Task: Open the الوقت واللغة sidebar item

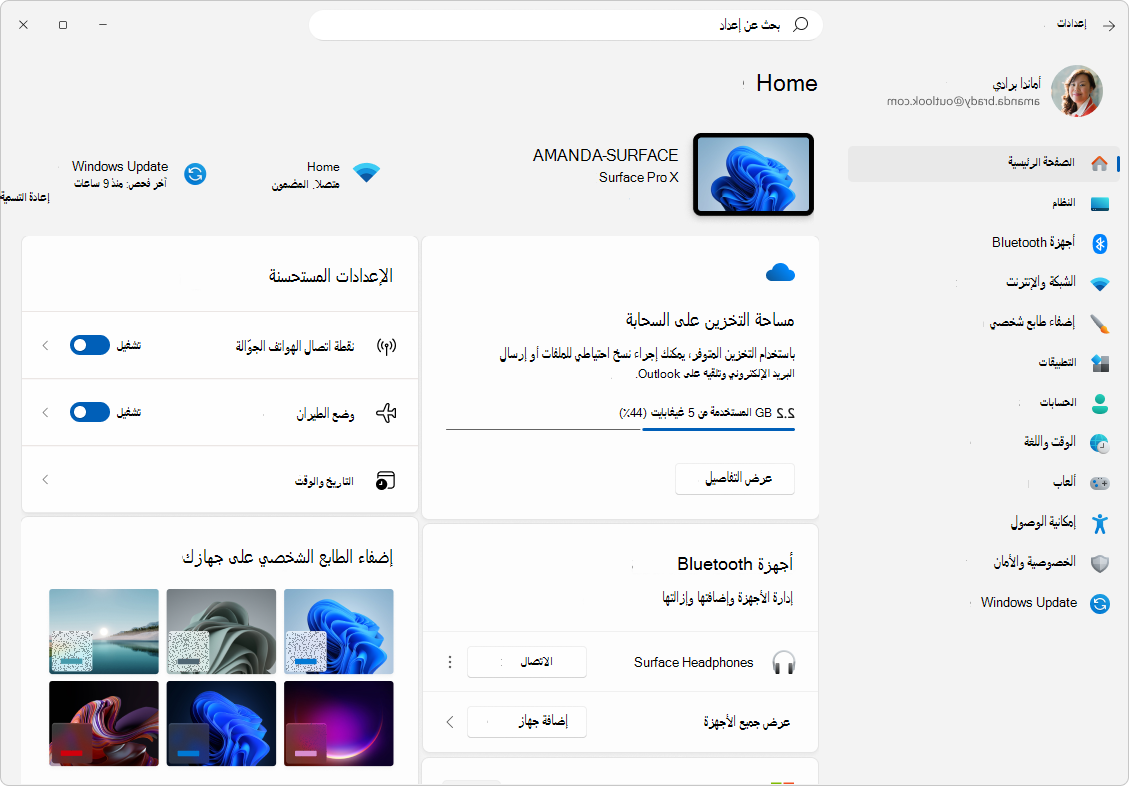Action: pyautogui.click(x=984, y=443)
